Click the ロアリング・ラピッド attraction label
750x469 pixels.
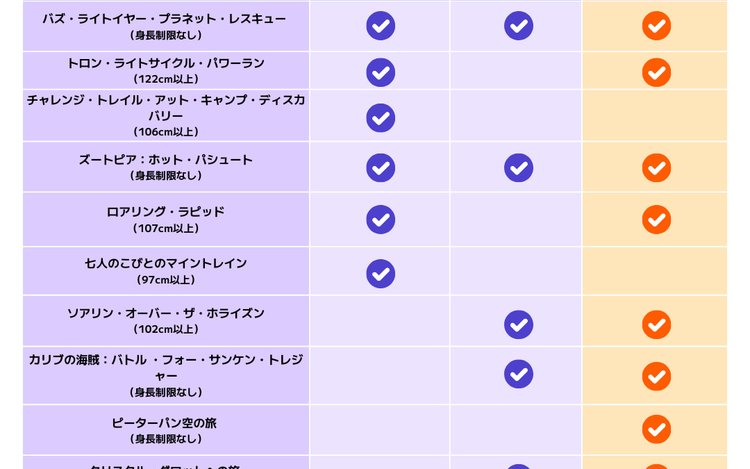point(165,212)
